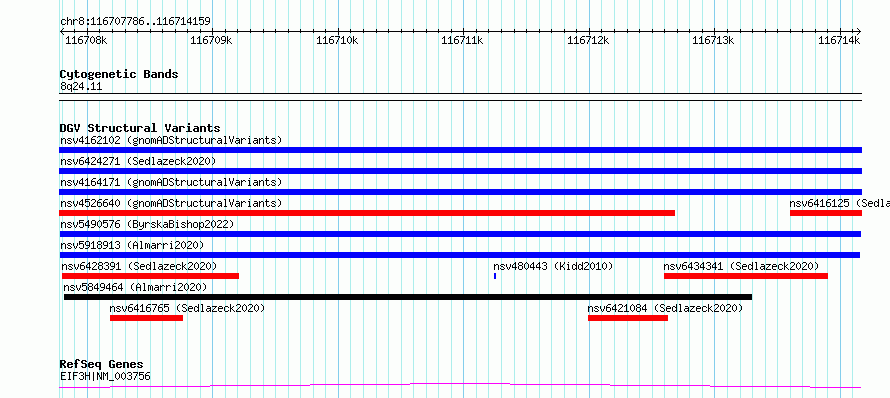The image size is (890, 398).
Task: Click the nsv4162102 gnomADStructuralVariants label
Action: (x=171, y=140)
